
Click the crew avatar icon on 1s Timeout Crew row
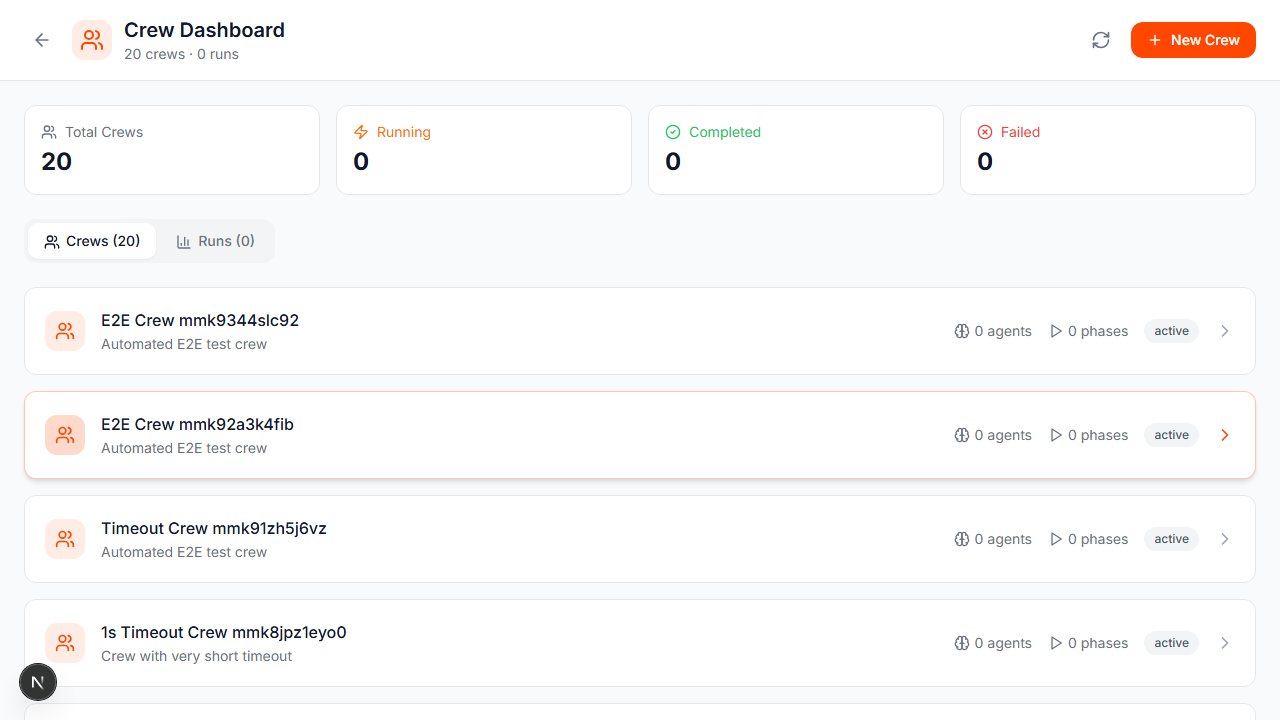[64, 643]
